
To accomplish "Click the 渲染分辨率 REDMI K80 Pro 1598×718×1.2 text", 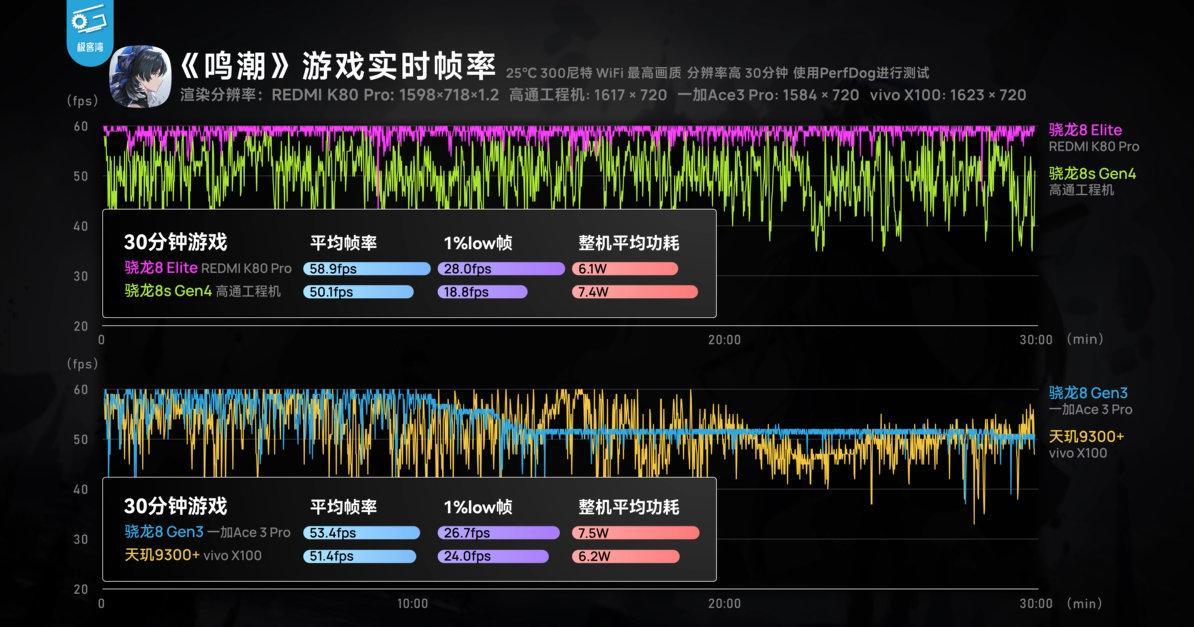I will click(340, 95).
